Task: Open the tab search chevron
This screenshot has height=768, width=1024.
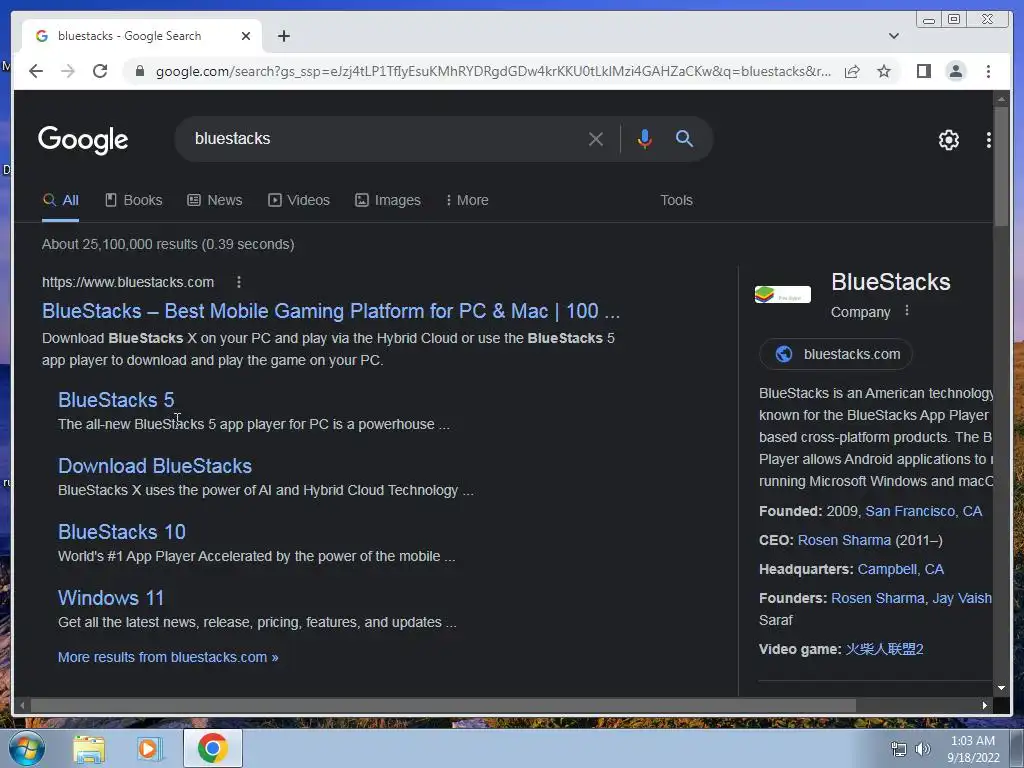Action: tap(893, 36)
